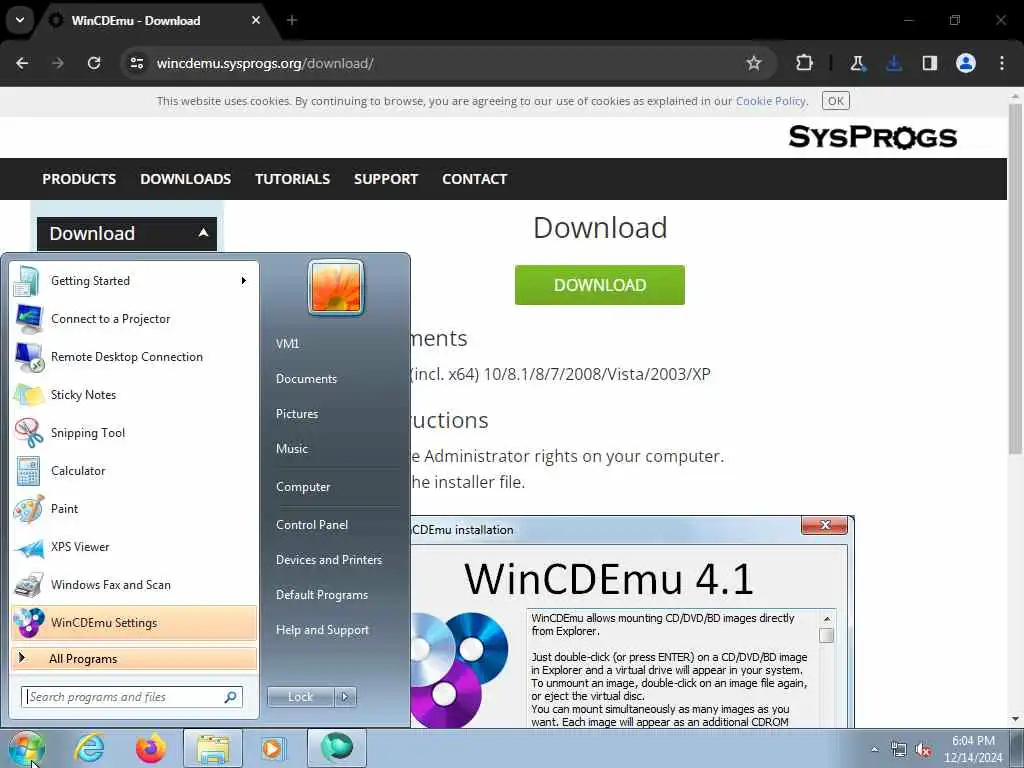1024x768 pixels.
Task: Click the Lock button
Action: (300, 697)
